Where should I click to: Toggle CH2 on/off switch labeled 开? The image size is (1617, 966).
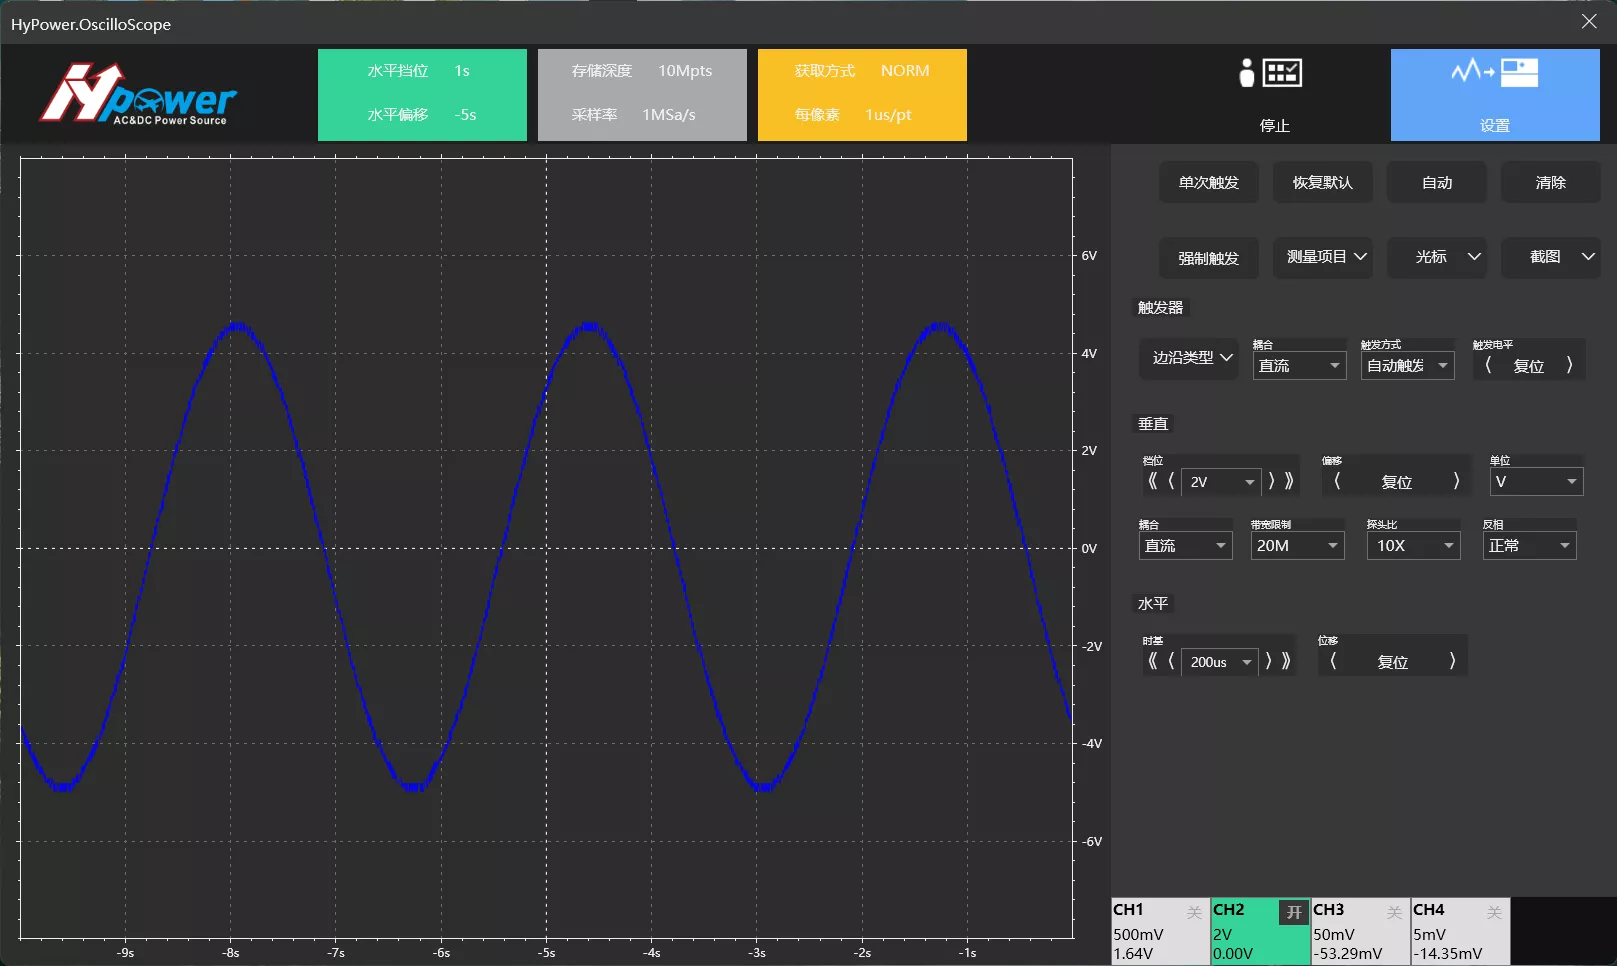point(1294,912)
